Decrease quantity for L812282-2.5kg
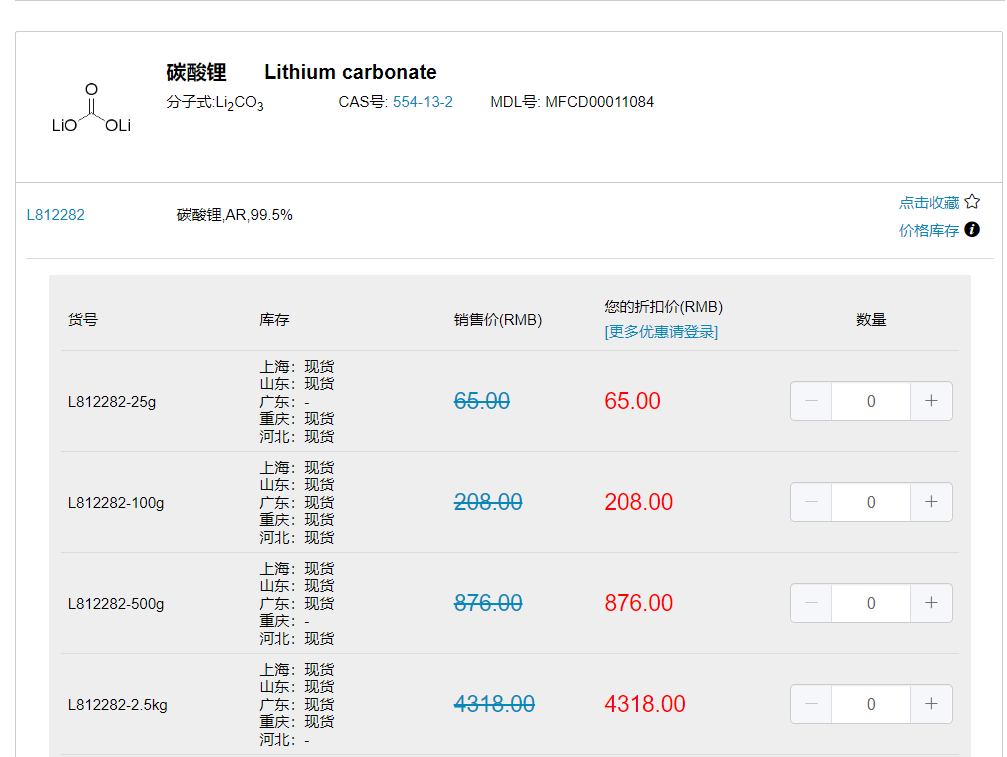The width and height of the screenshot is (1007, 757). tap(811, 703)
